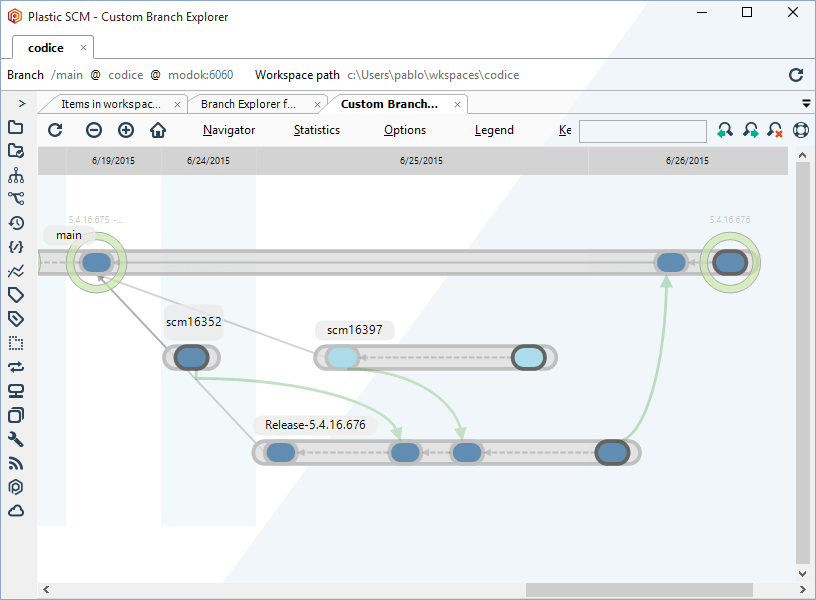Viewport: 816px width, 600px height.
Task: Open the tab overflow dropdown arrow
Action: pos(806,103)
